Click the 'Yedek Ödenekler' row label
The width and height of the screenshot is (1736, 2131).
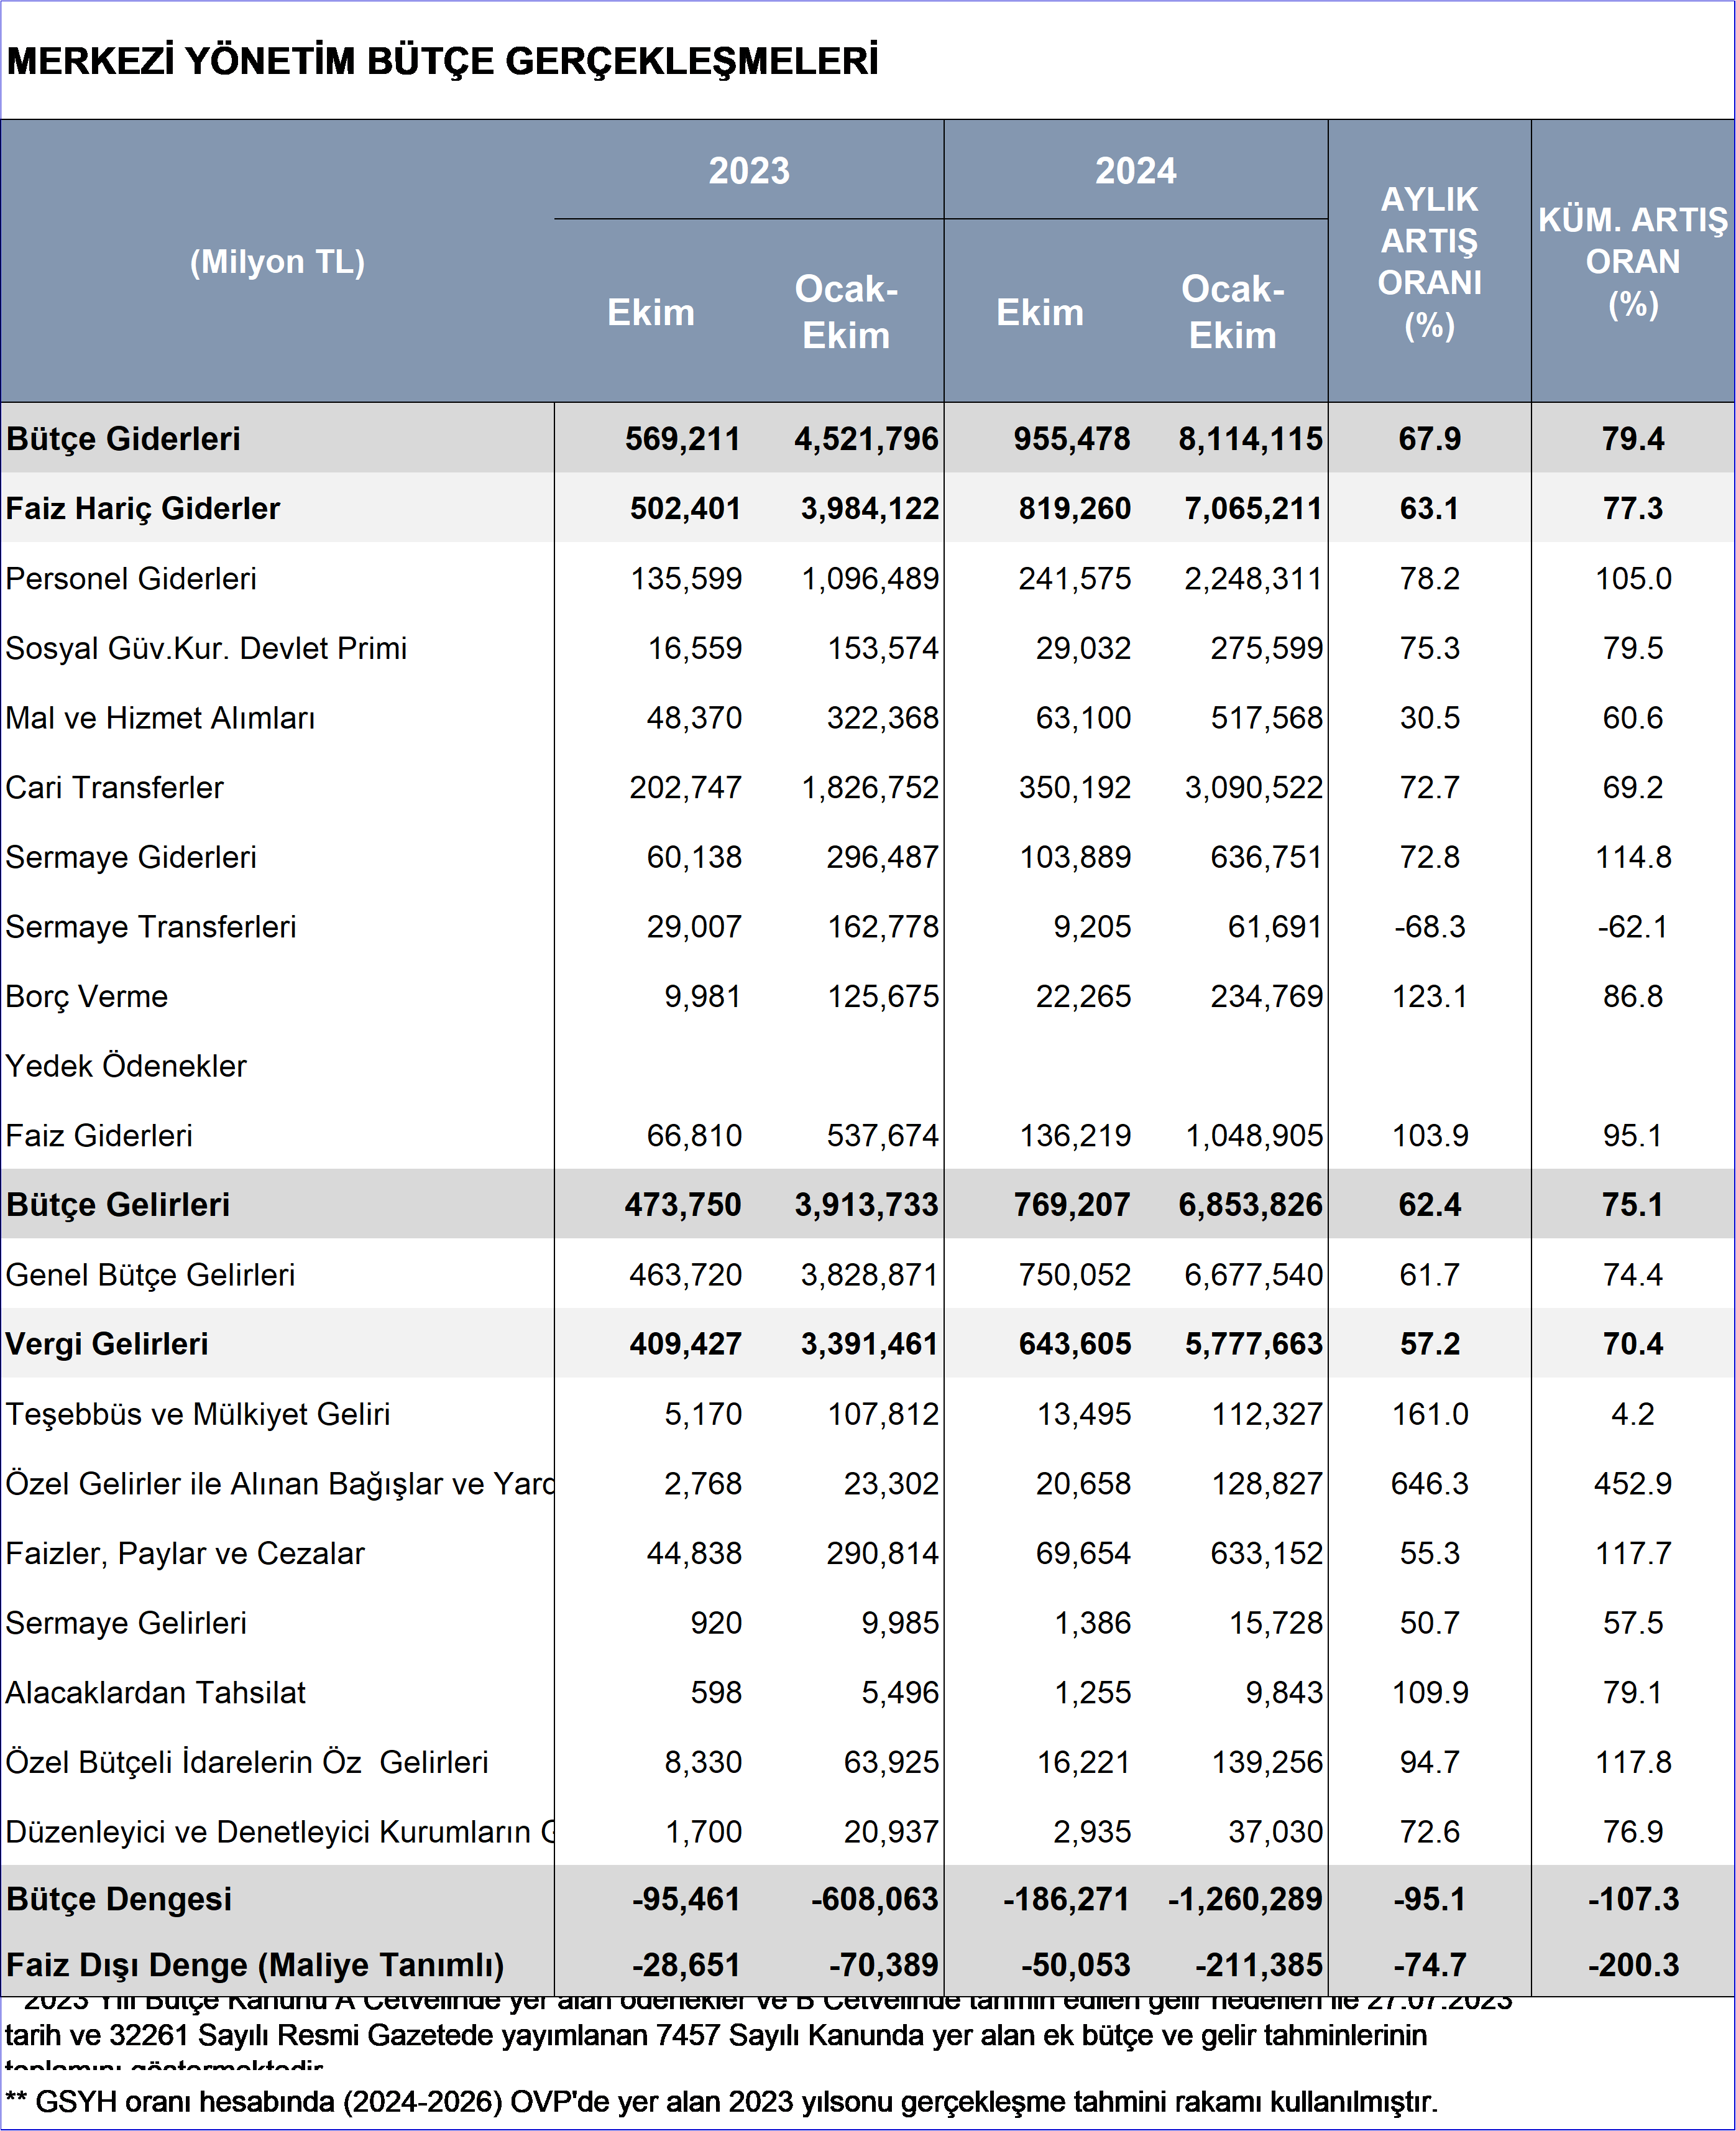pos(126,1066)
